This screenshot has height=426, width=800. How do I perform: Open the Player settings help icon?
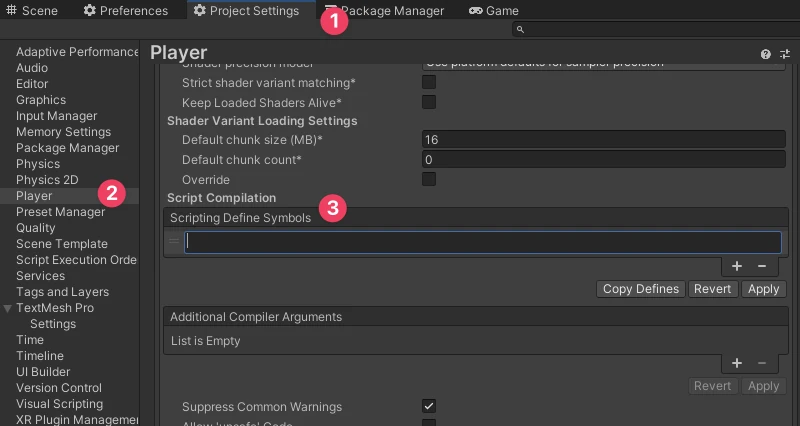click(x=765, y=54)
